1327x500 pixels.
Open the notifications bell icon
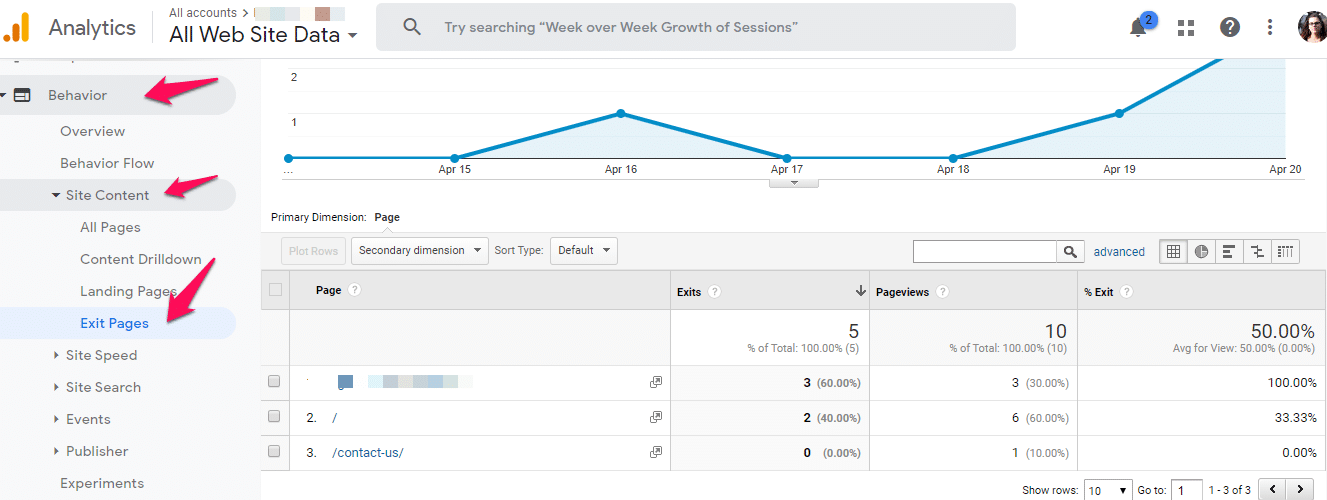[x=1138, y=28]
